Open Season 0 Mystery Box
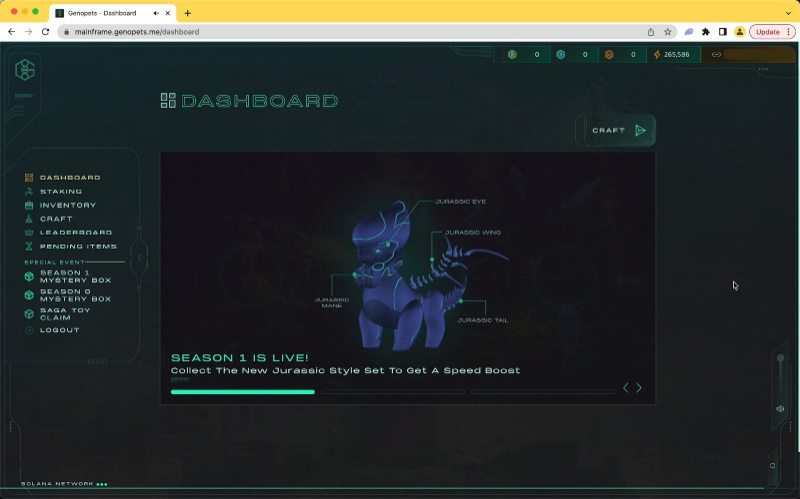Image resolution: width=800 pixels, height=499 pixels. pyautogui.click(x=76, y=295)
